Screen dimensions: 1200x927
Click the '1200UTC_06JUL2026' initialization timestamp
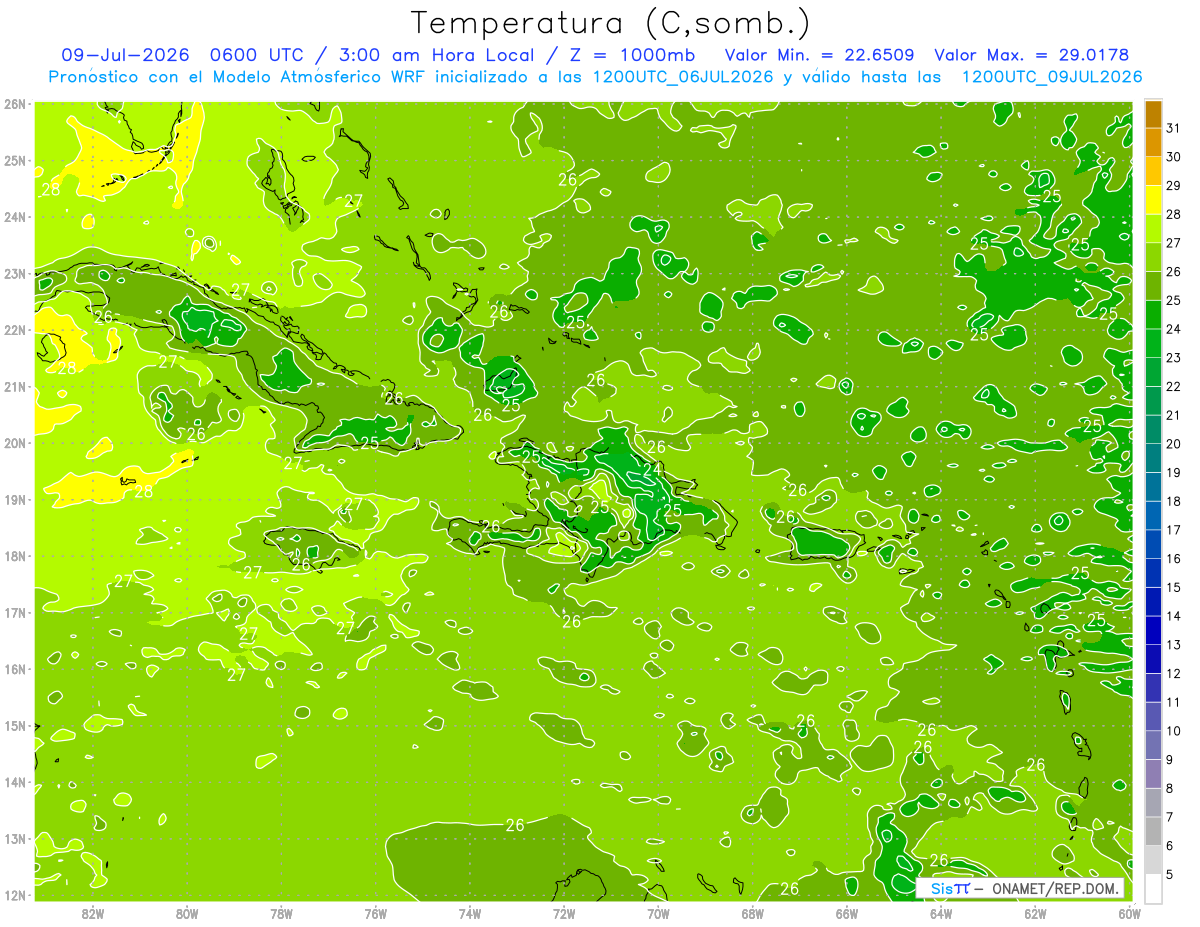[x=683, y=77]
